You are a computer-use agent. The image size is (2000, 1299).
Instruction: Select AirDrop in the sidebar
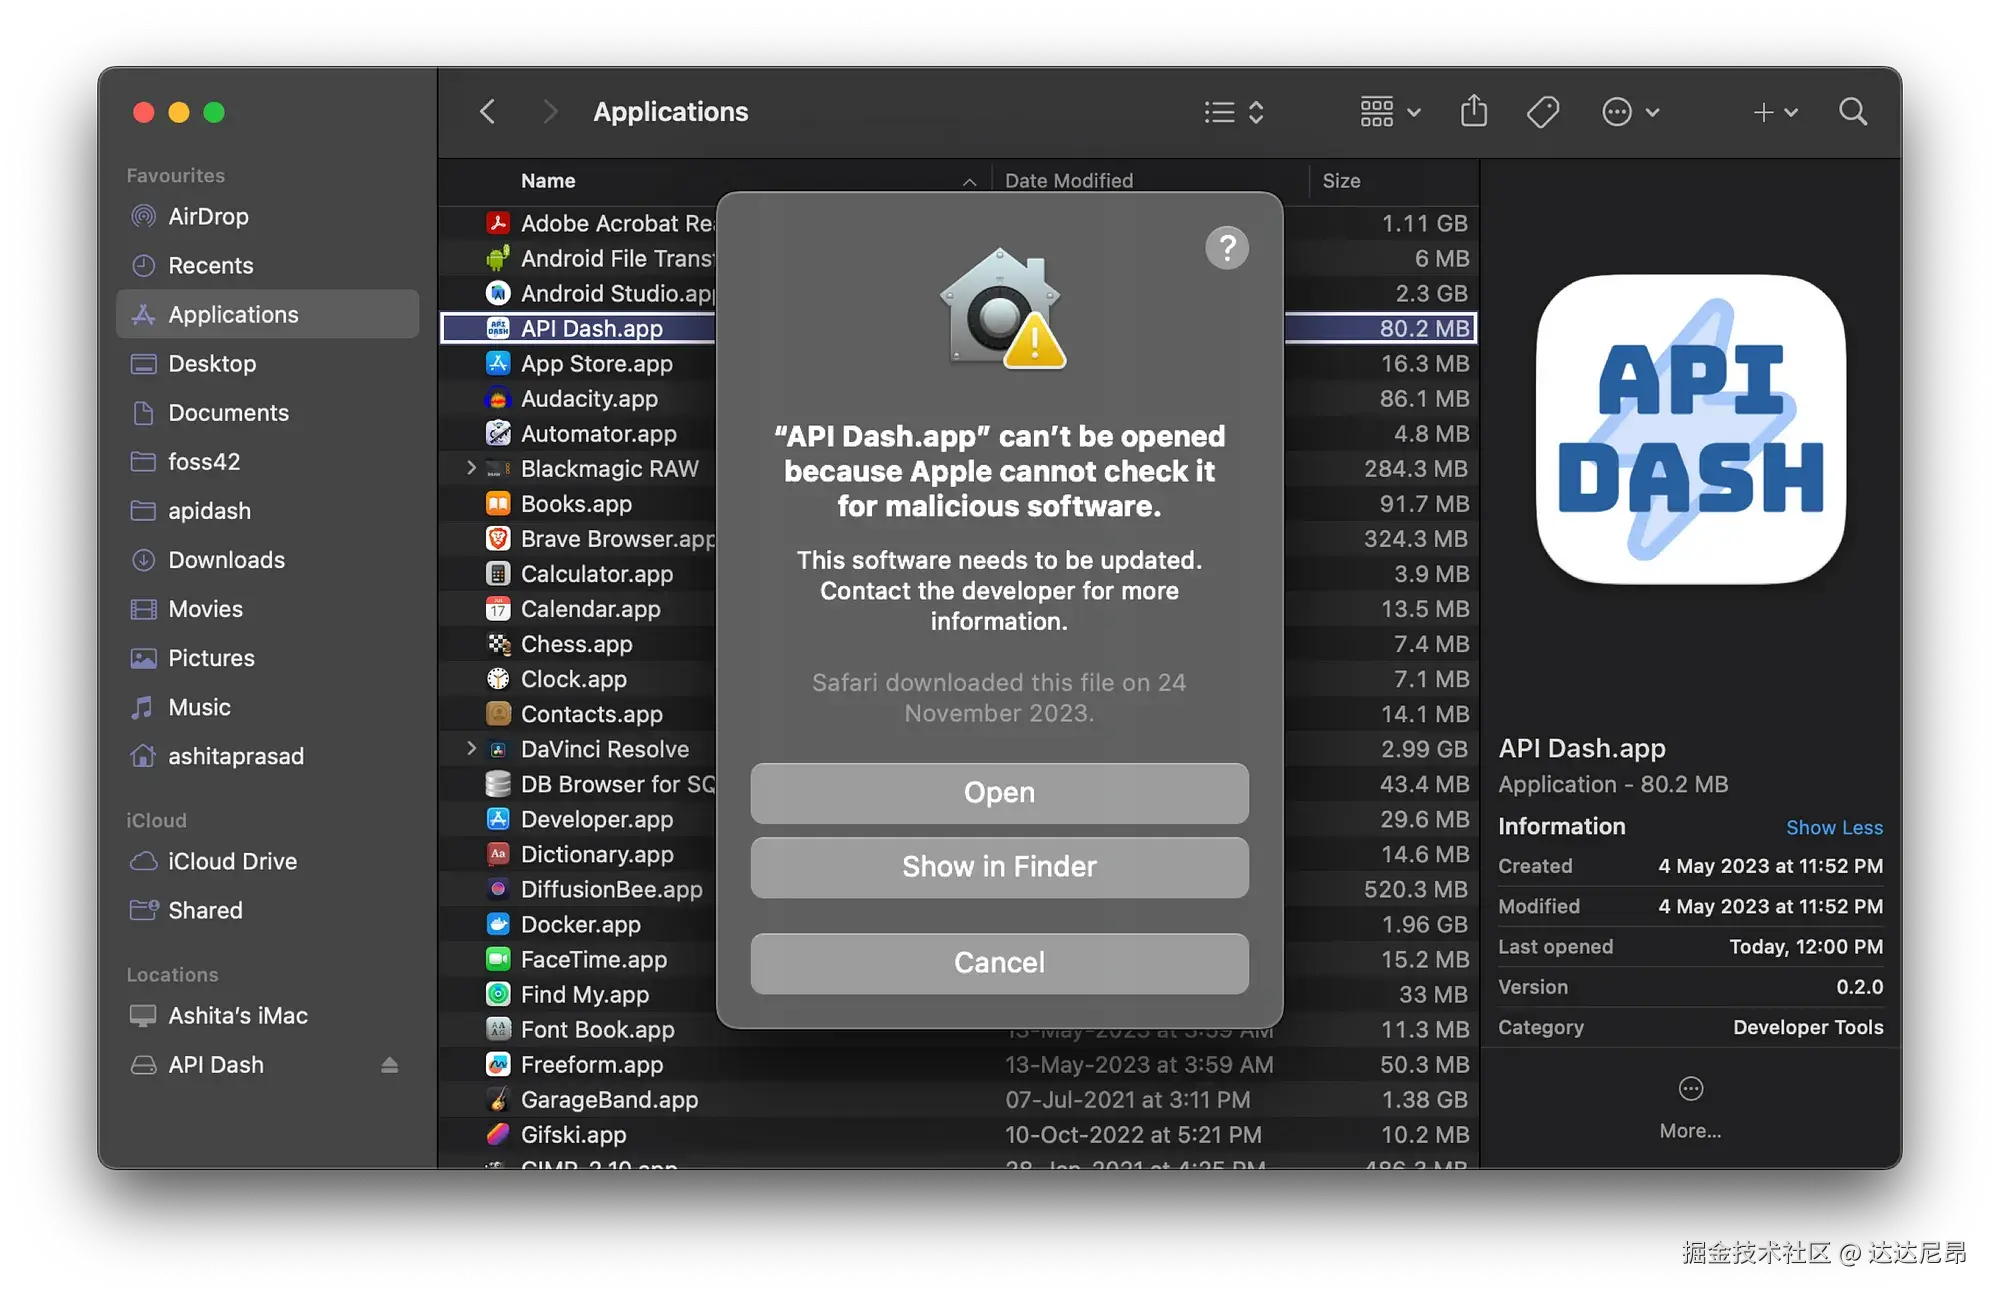click(x=208, y=216)
